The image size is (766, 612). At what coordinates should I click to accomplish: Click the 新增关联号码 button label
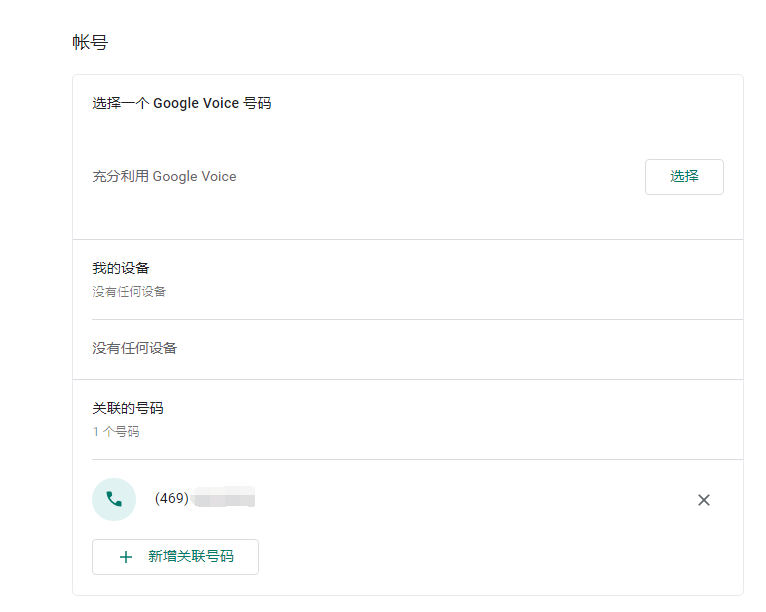pos(191,556)
